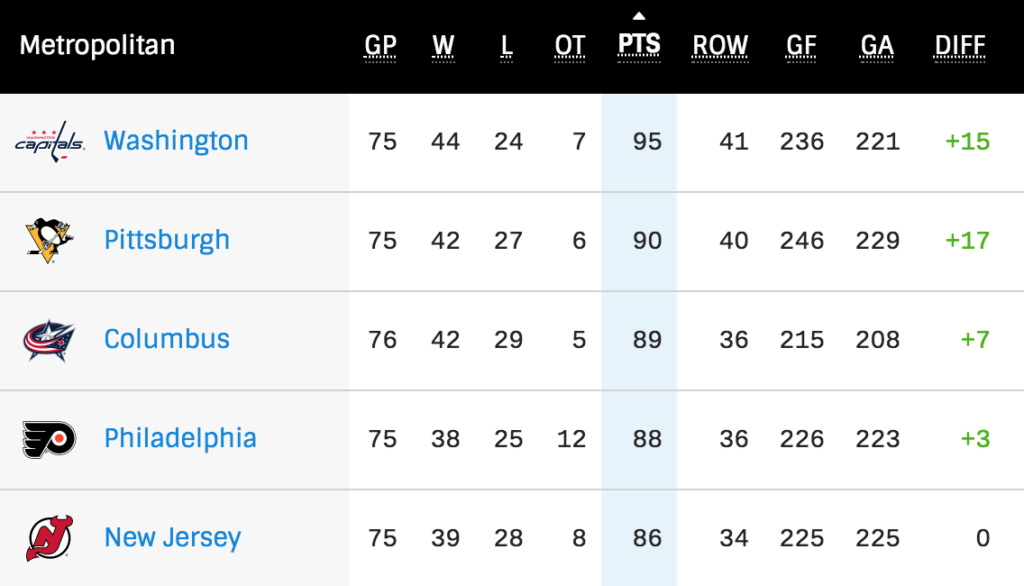This screenshot has width=1024, height=586.
Task: Sort table by GP column header
Action: click(x=380, y=46)
